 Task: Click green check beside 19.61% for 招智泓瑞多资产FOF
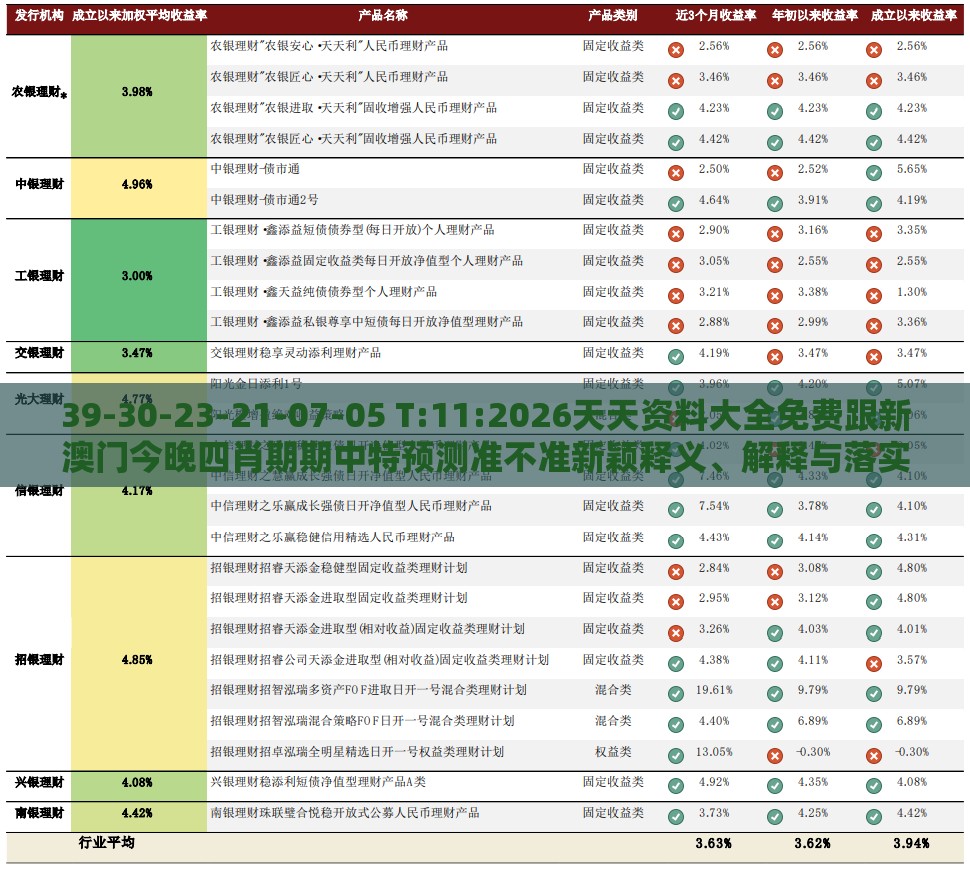point(676,694)
